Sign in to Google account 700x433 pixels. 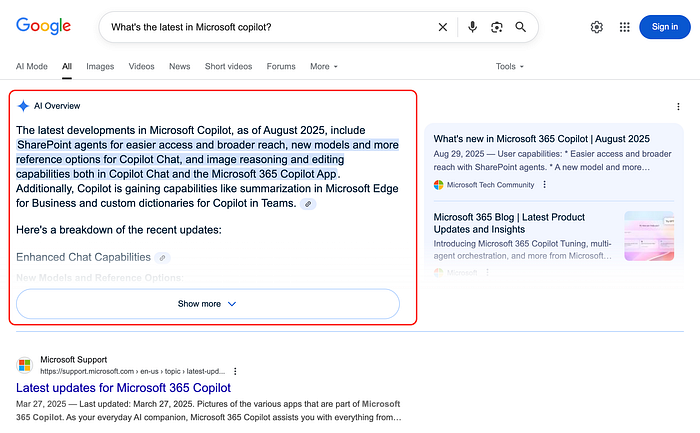tap(665, 27)
